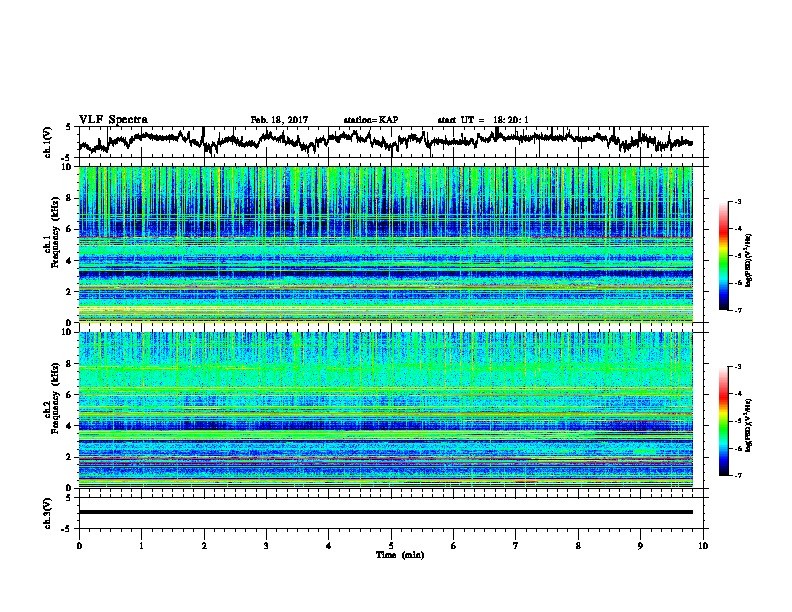Click time axis tick label "0"

point(79,546)
